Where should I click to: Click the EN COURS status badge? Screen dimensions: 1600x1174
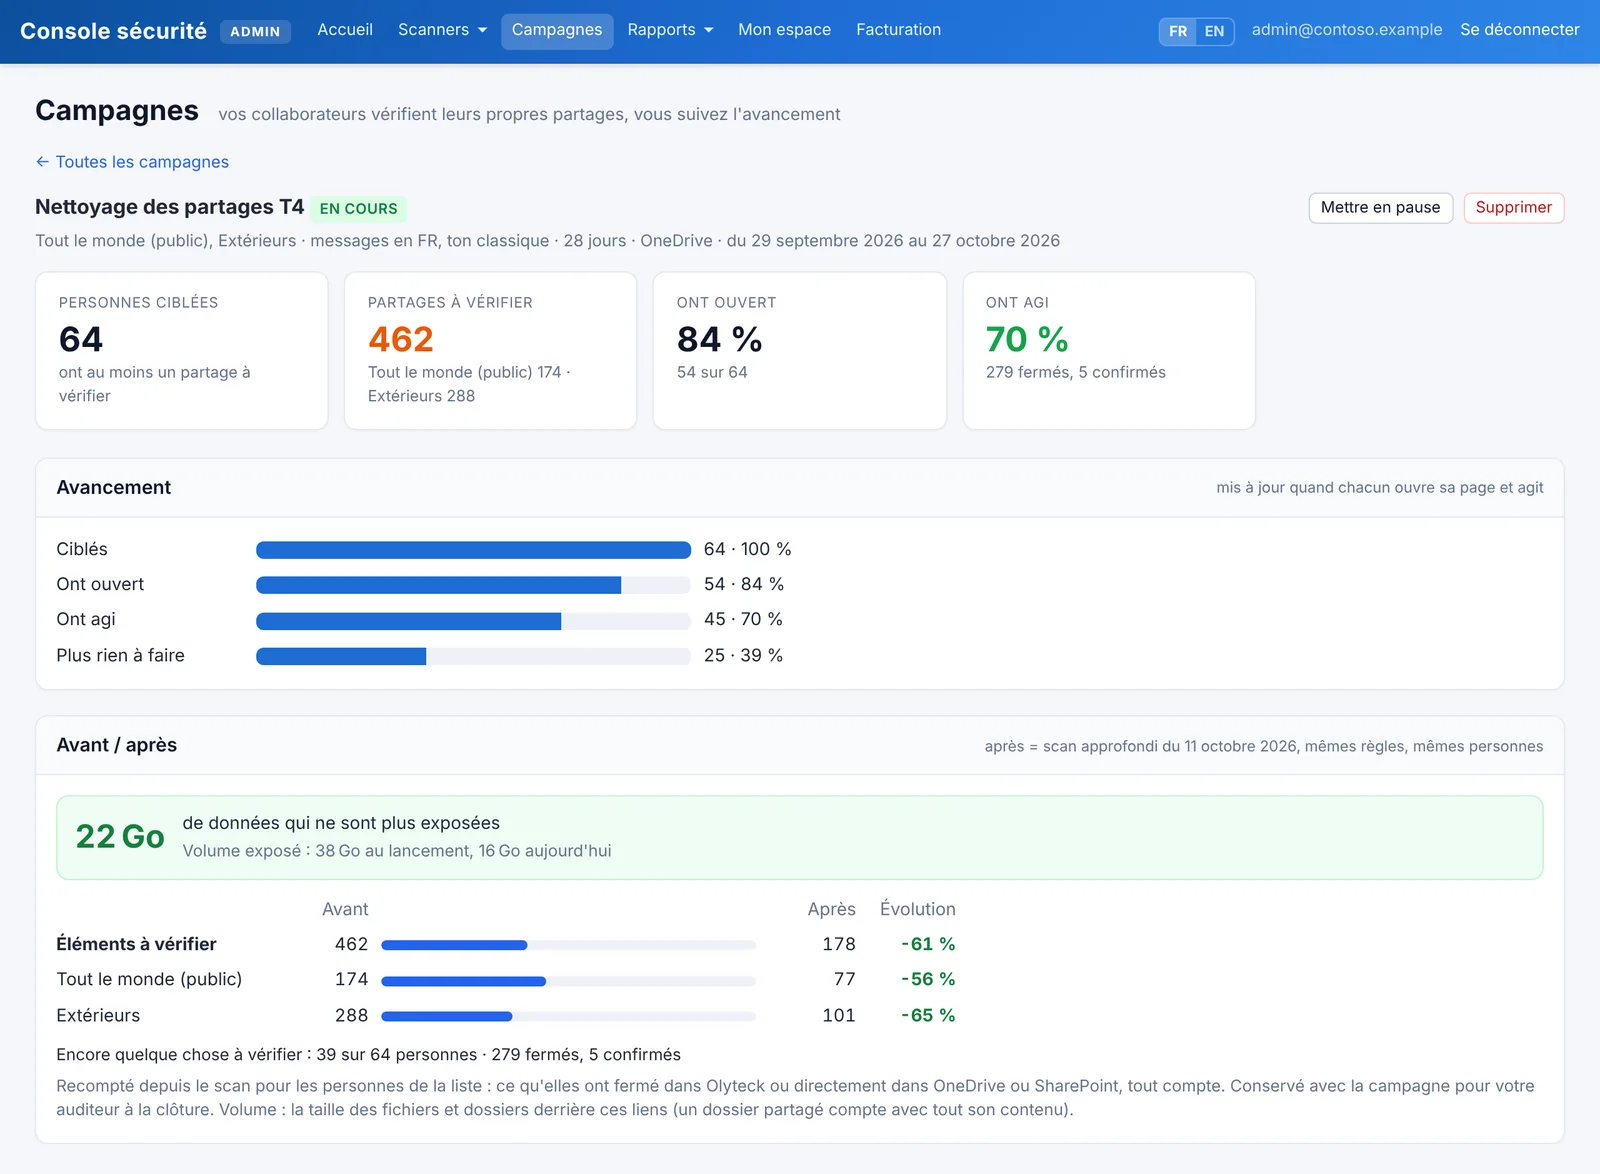pos(358,208)
